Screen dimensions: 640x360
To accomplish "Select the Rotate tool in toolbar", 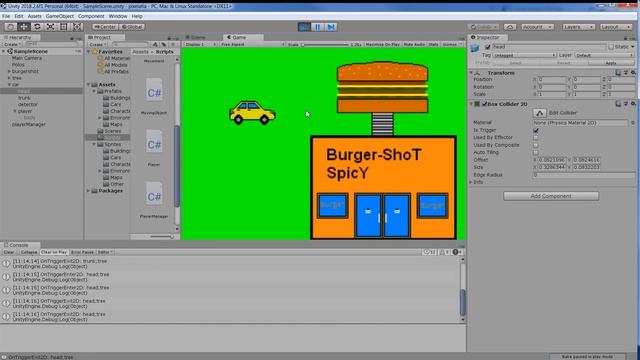I will pos(37,27).
